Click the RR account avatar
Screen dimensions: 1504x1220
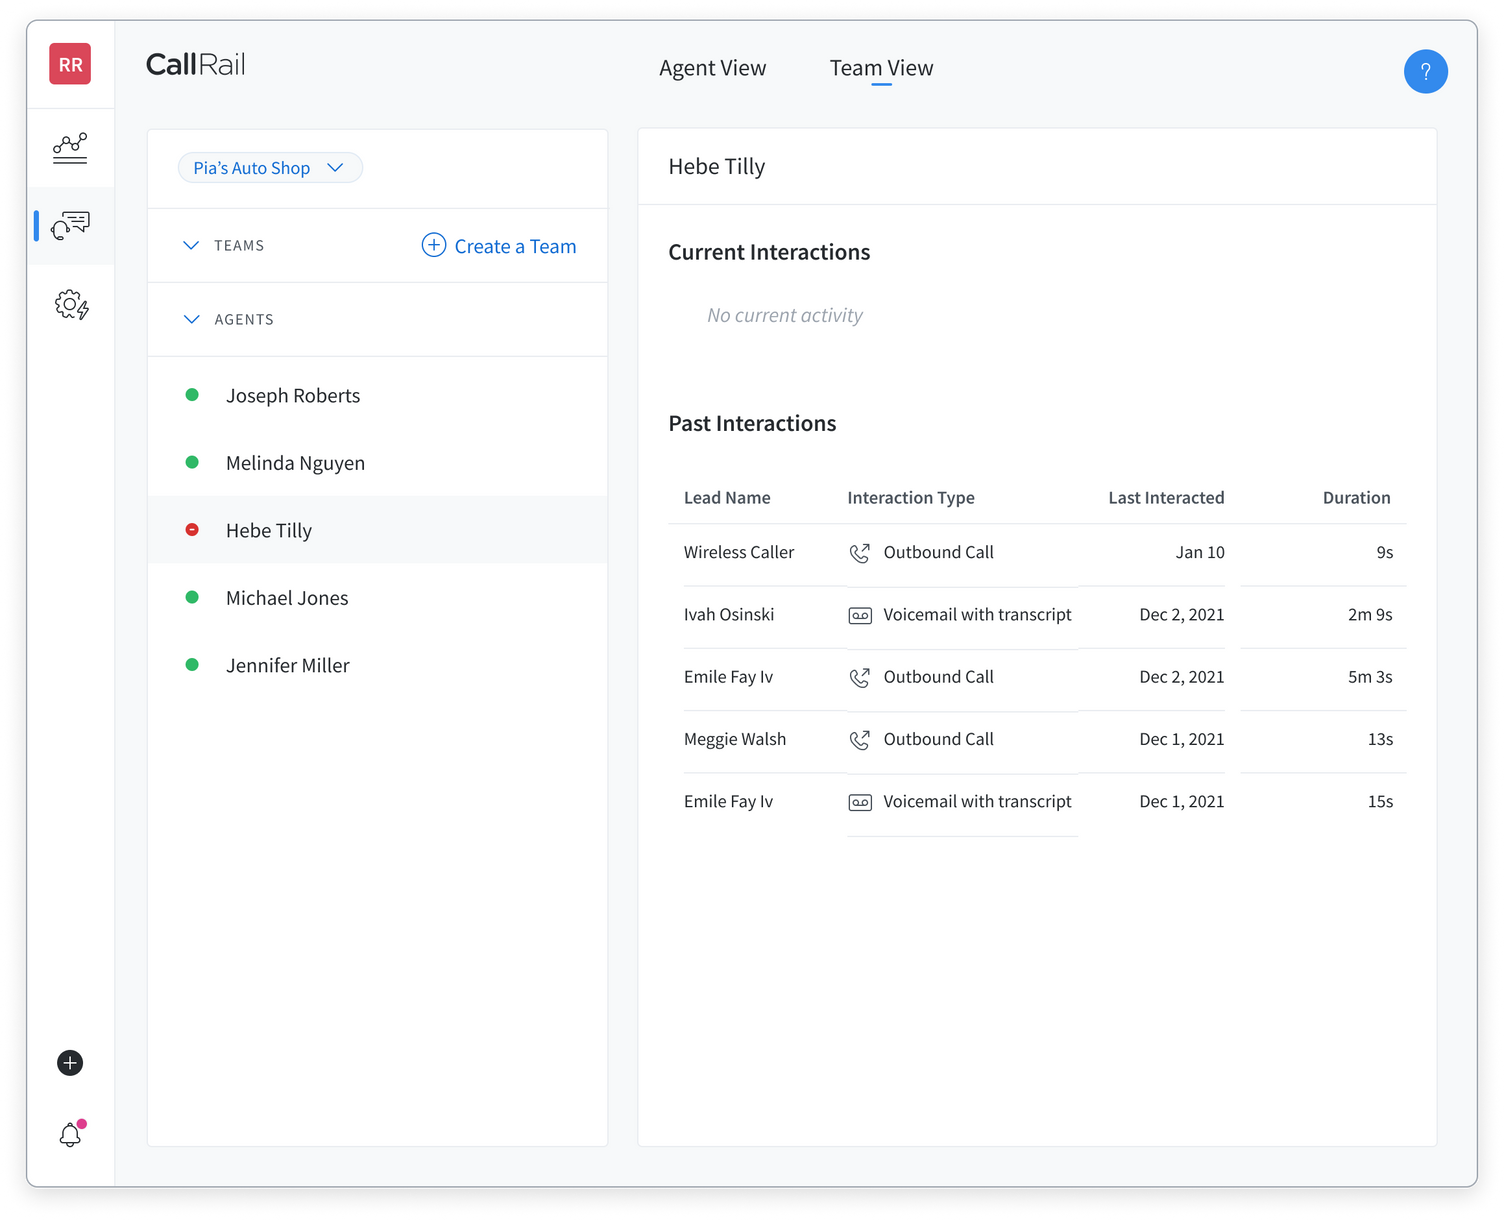(70, 65)
